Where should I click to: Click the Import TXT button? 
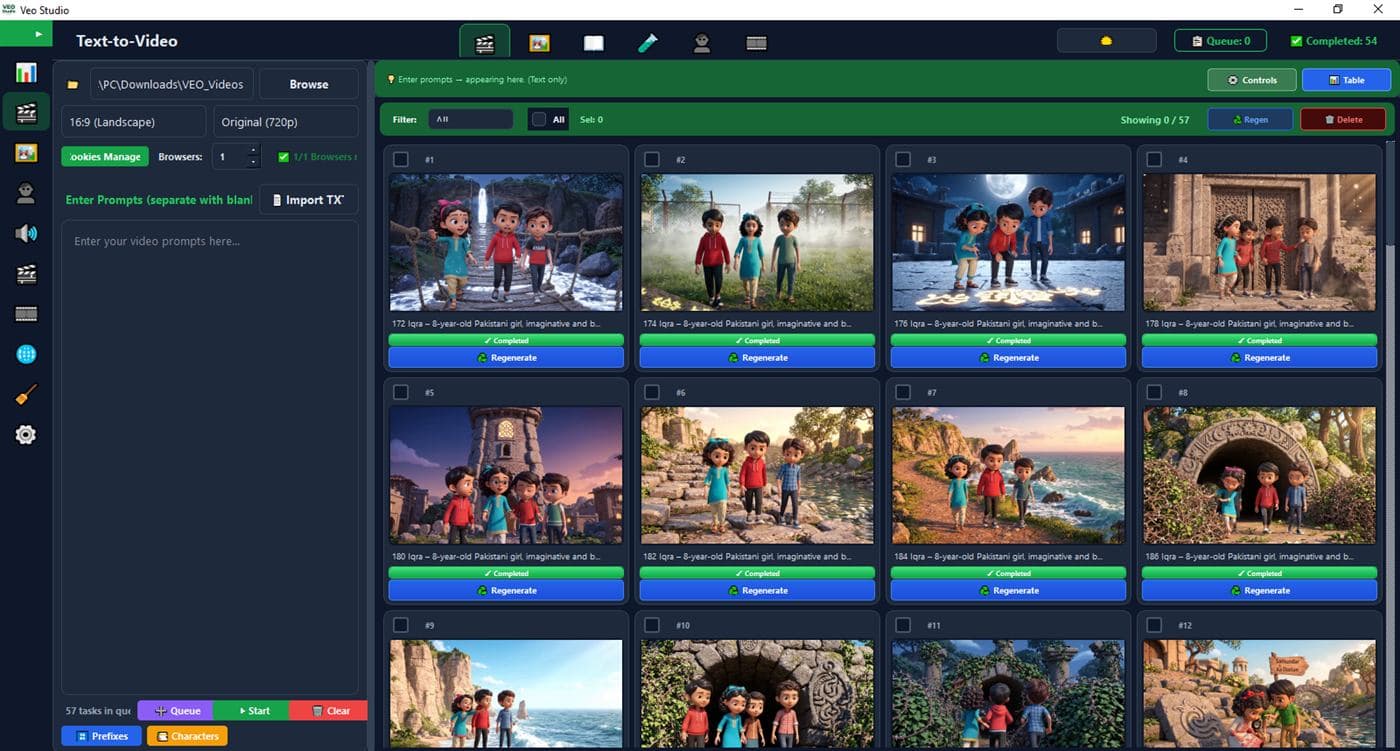pyautogui.click(x=308, y=200)
